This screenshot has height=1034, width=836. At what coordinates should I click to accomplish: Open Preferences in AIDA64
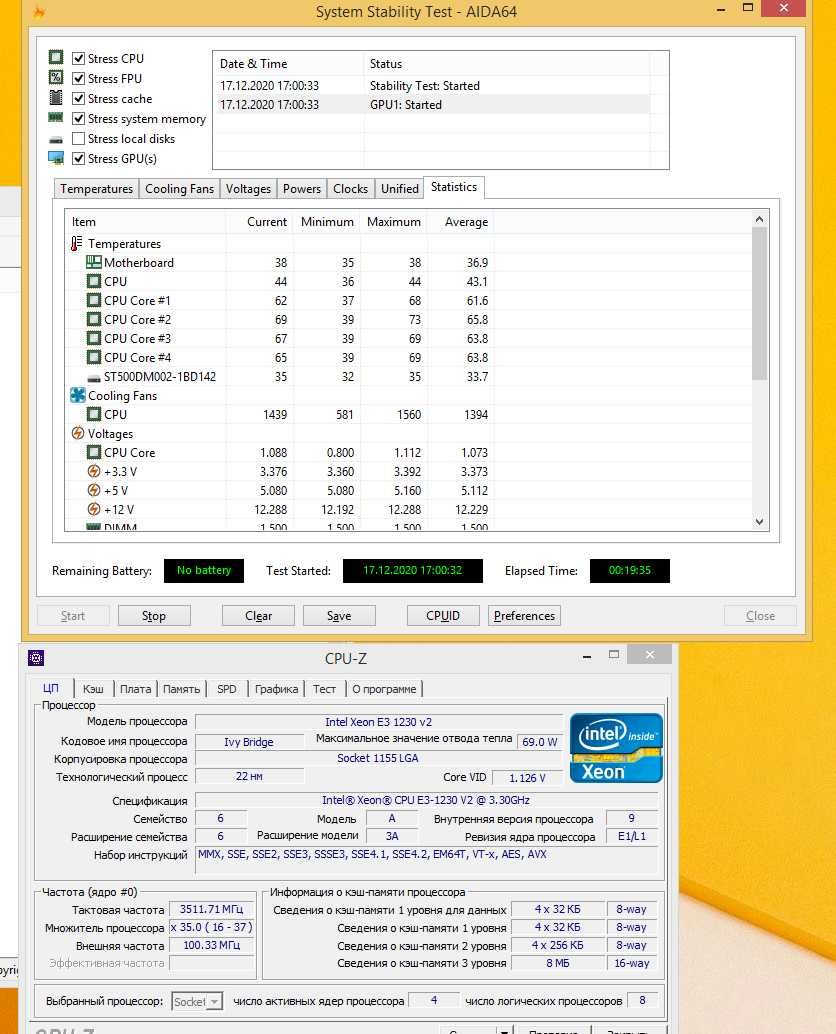click(x=524, y=615)
